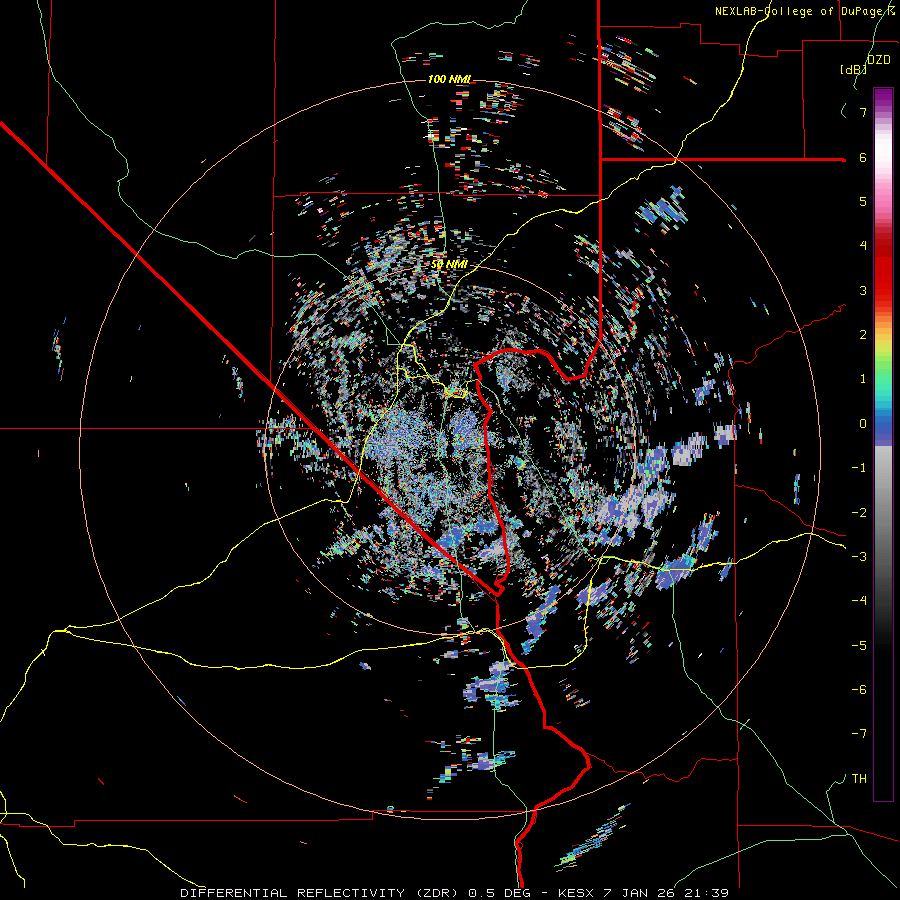Viewport: 900px width, 900px height.
Task: Click the '3' value on the scale
Action: tap(863, 290)
